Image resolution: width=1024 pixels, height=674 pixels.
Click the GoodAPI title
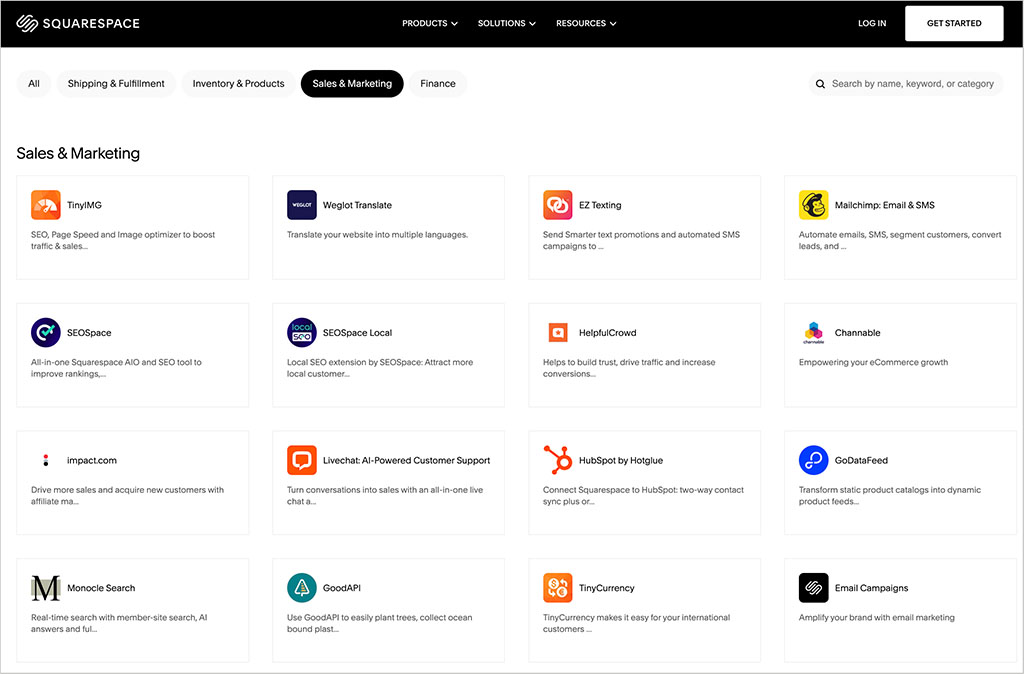pos(342,588)
